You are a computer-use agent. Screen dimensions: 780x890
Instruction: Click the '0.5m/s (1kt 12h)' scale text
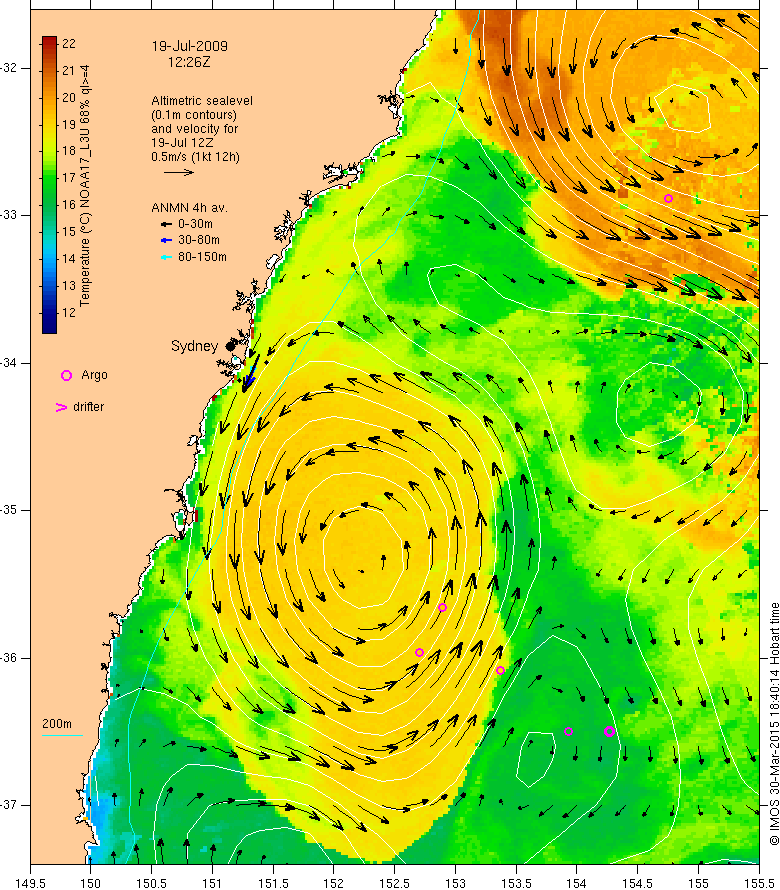(195, 157)
